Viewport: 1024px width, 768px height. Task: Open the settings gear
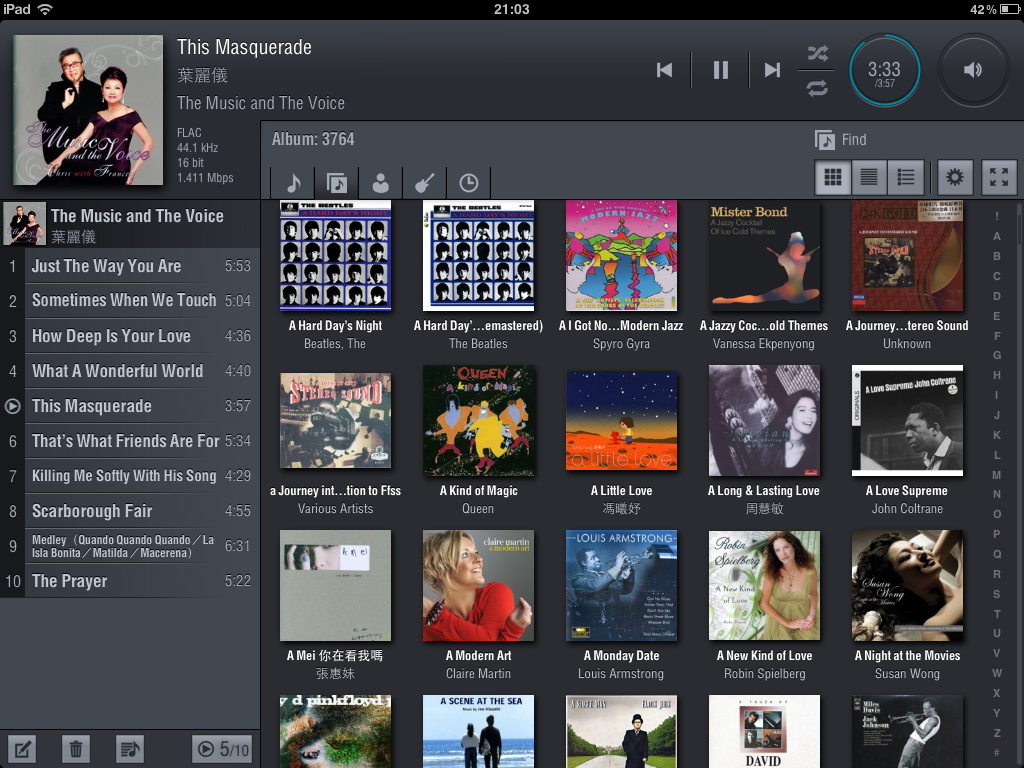click(955, 177)
